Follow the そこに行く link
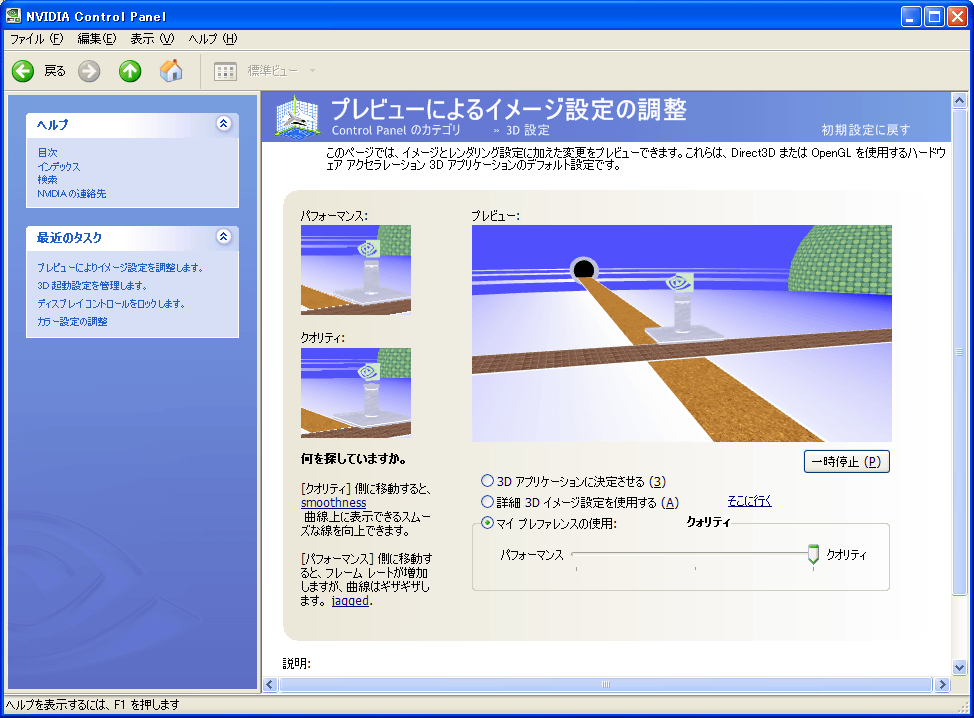 click(749, 501)
